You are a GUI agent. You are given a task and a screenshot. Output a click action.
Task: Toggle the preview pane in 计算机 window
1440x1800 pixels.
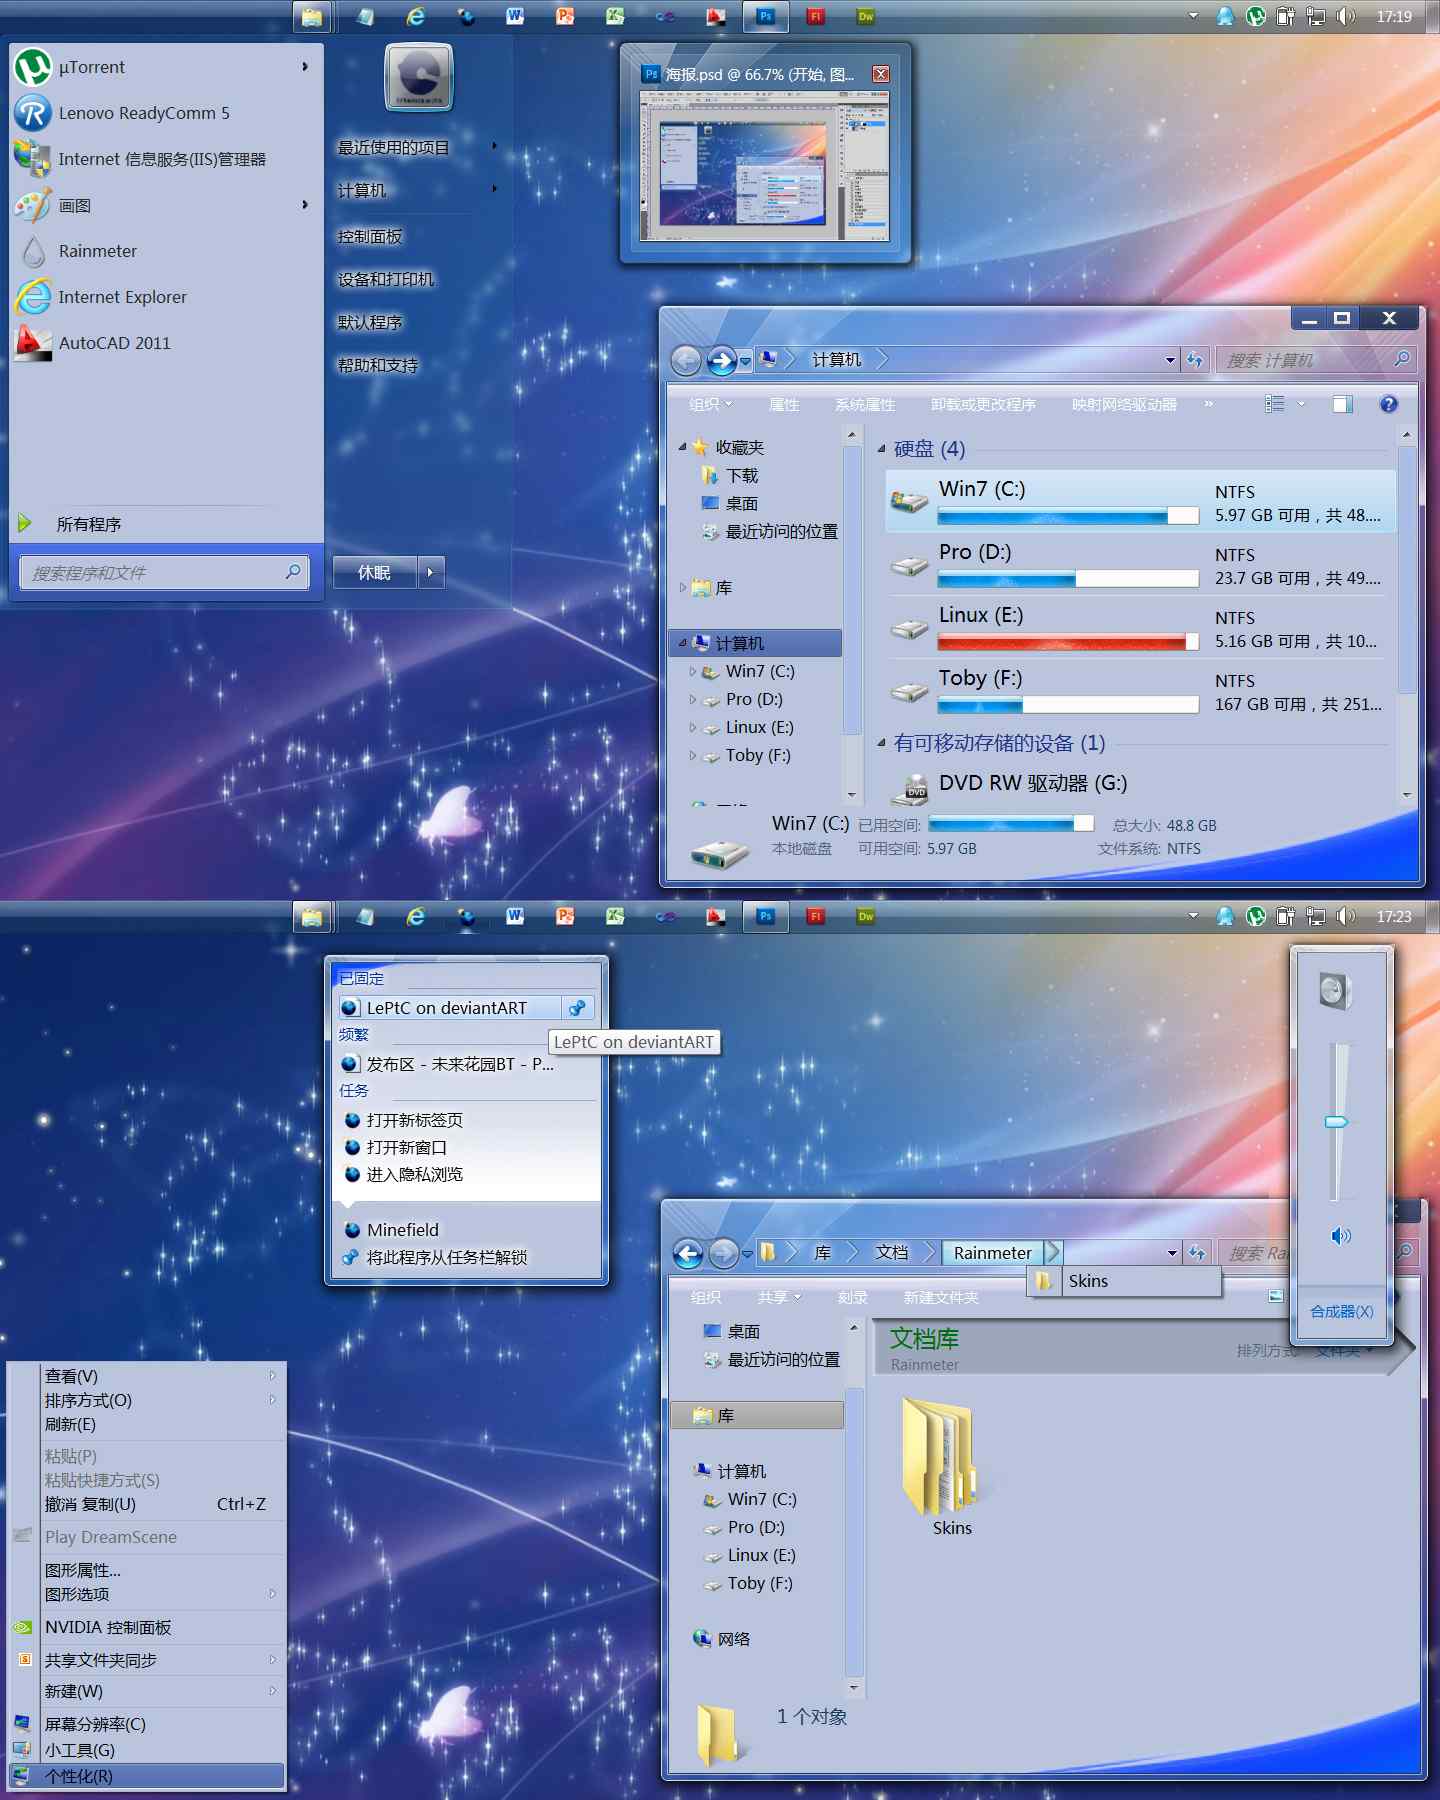(x=1342, y=404)
